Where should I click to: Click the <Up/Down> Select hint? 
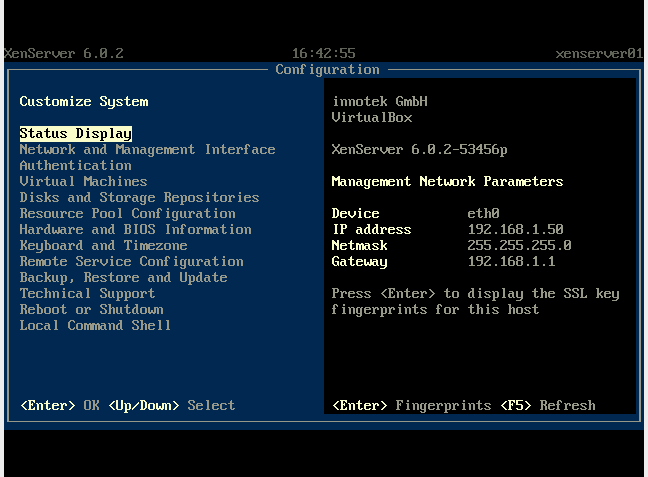(171, 405)
